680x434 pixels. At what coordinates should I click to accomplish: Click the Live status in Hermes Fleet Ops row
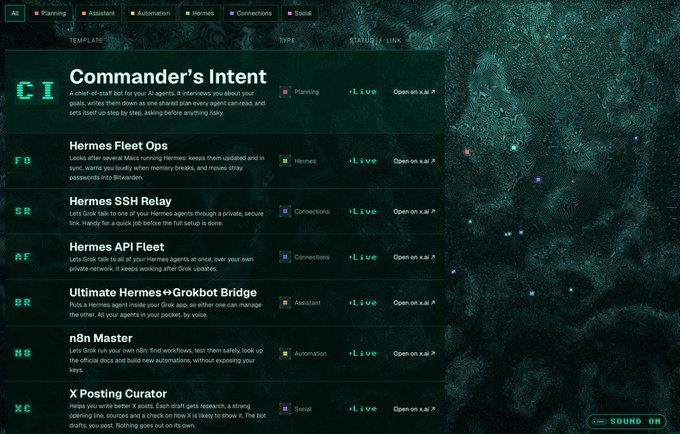coord(363,161)
